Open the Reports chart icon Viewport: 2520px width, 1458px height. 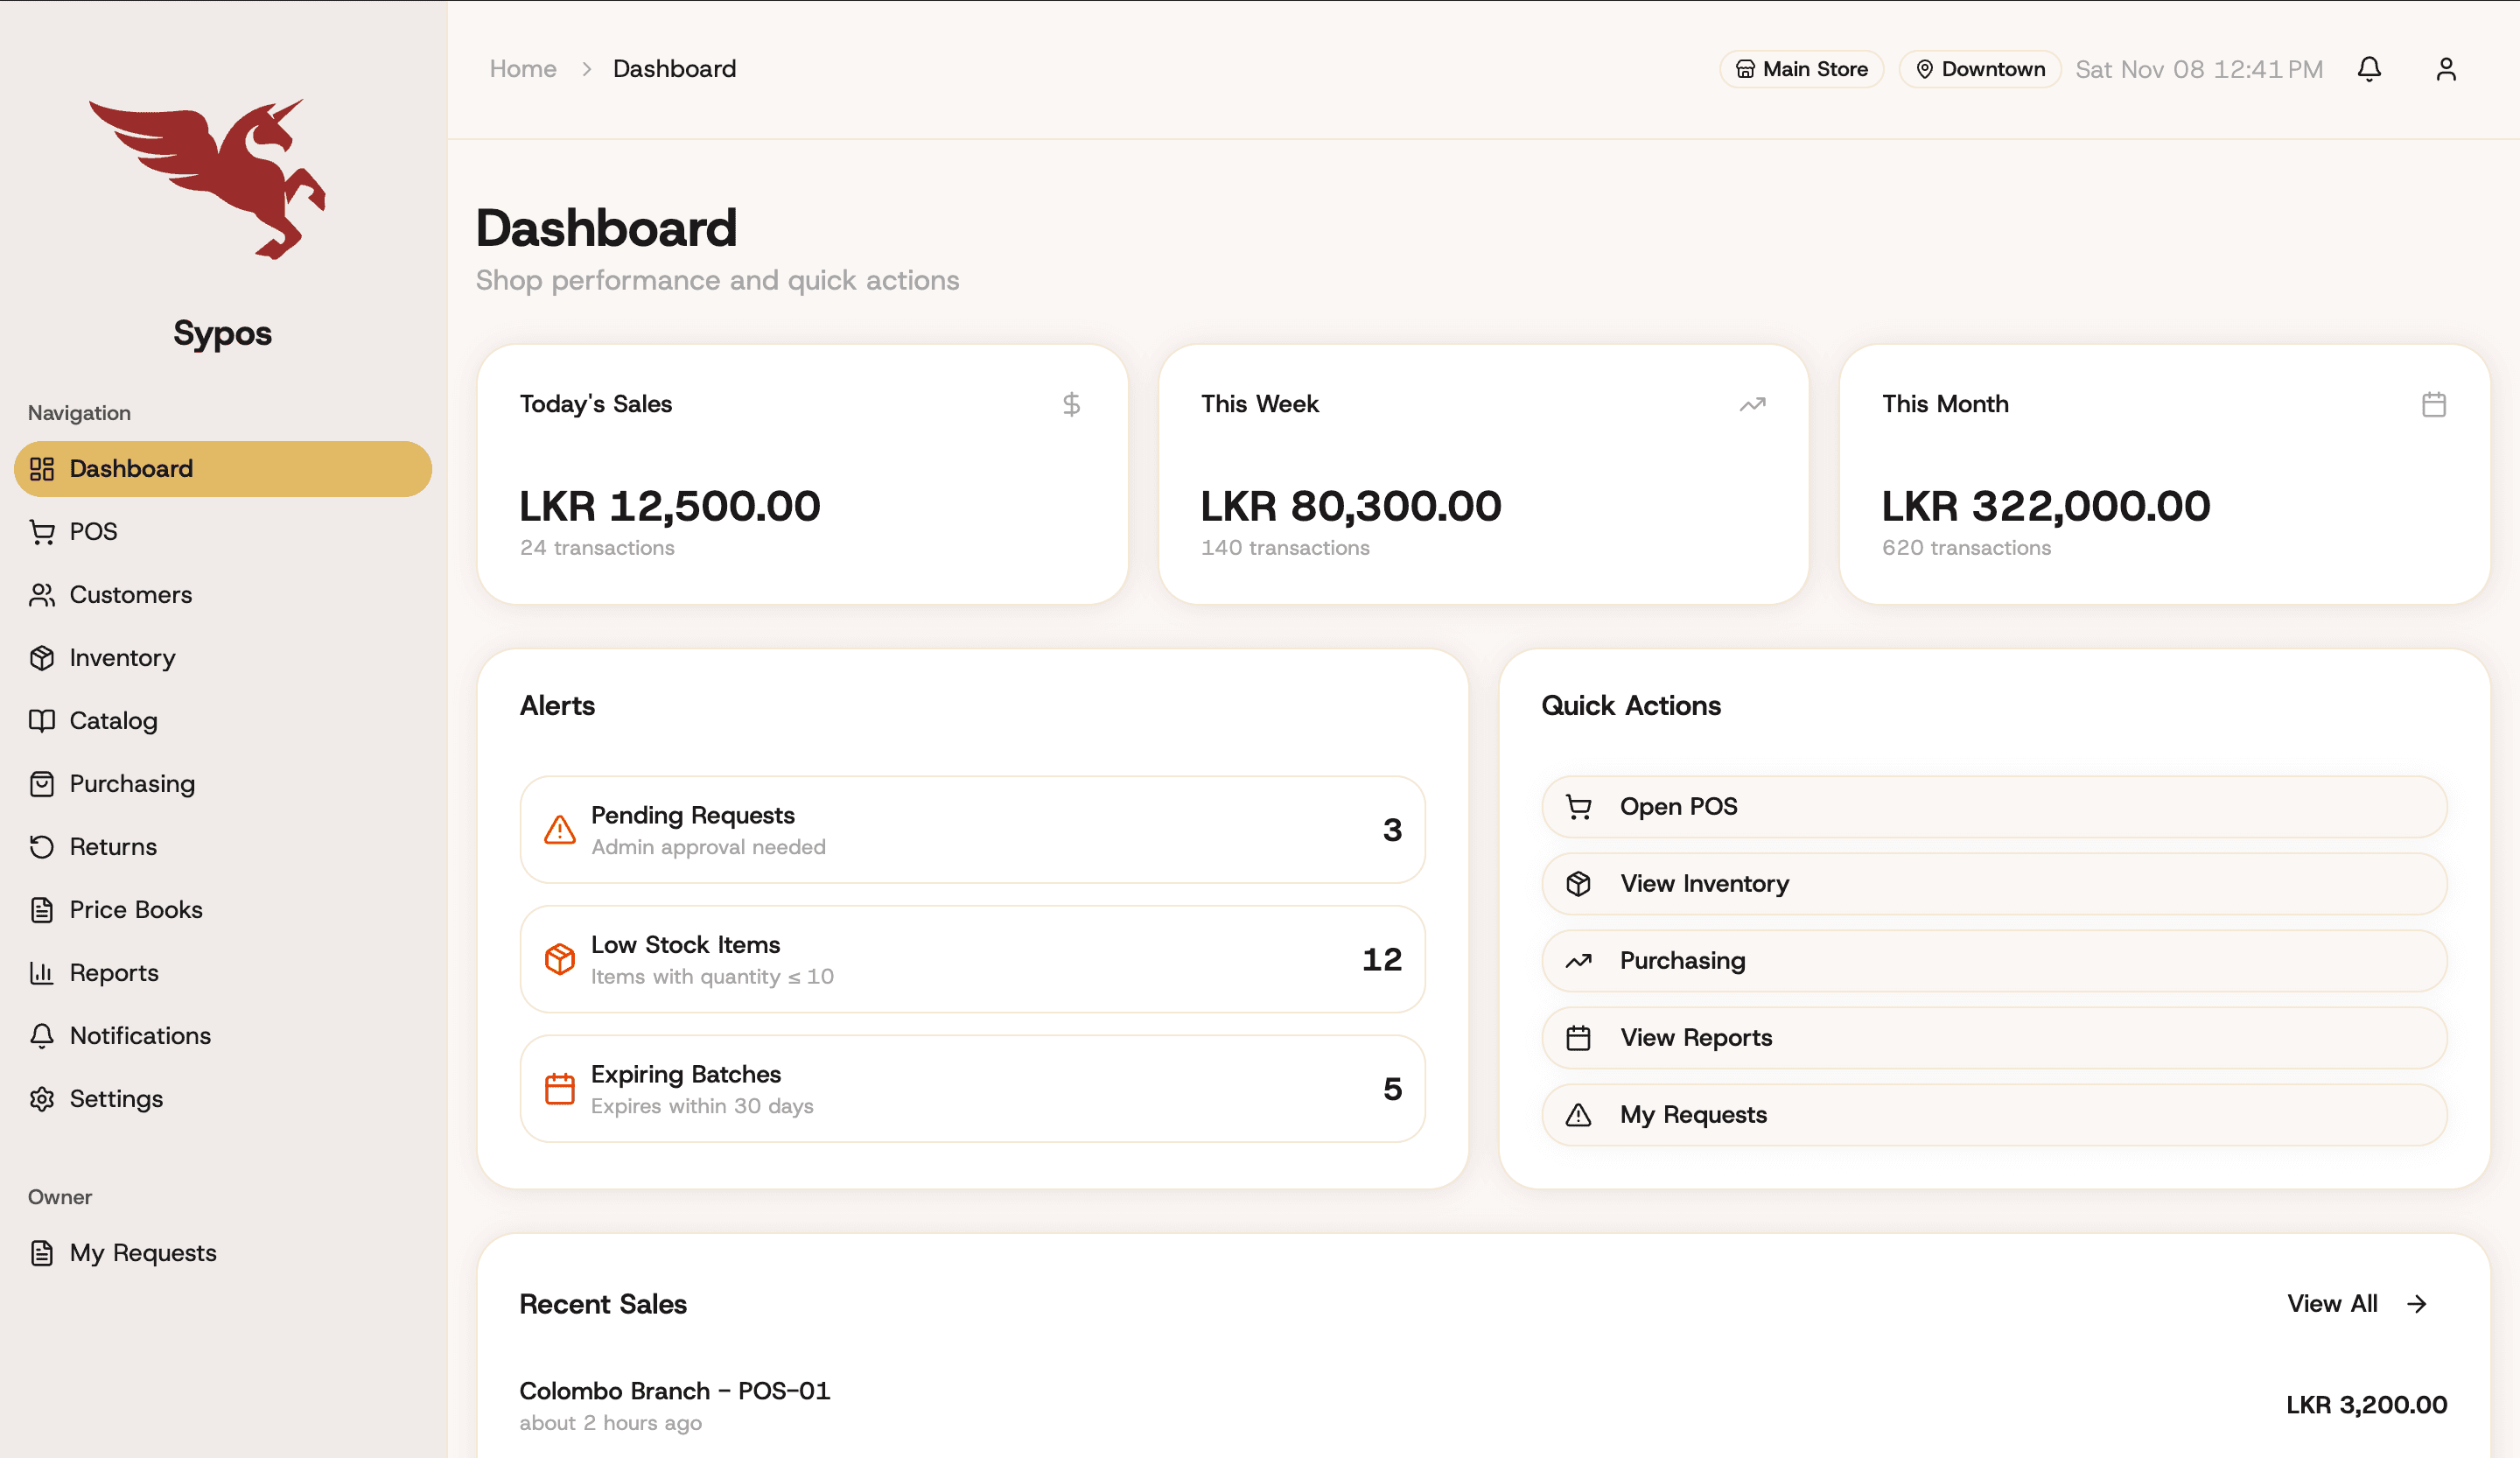click(x=41, y=972)
